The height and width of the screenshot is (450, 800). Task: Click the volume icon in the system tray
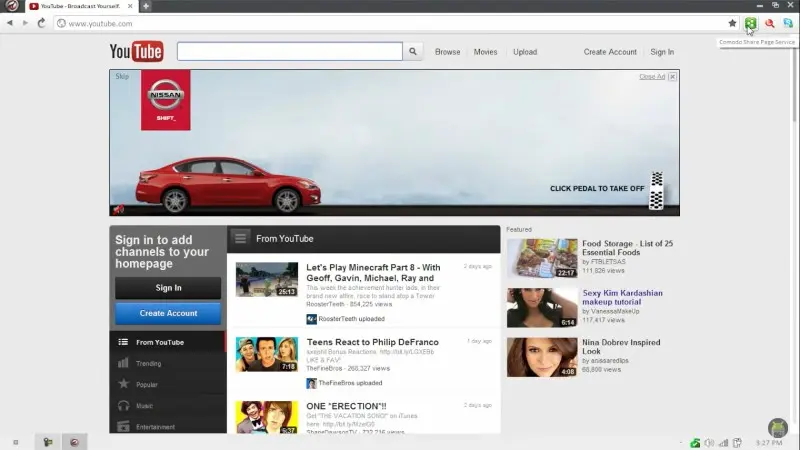709,443
